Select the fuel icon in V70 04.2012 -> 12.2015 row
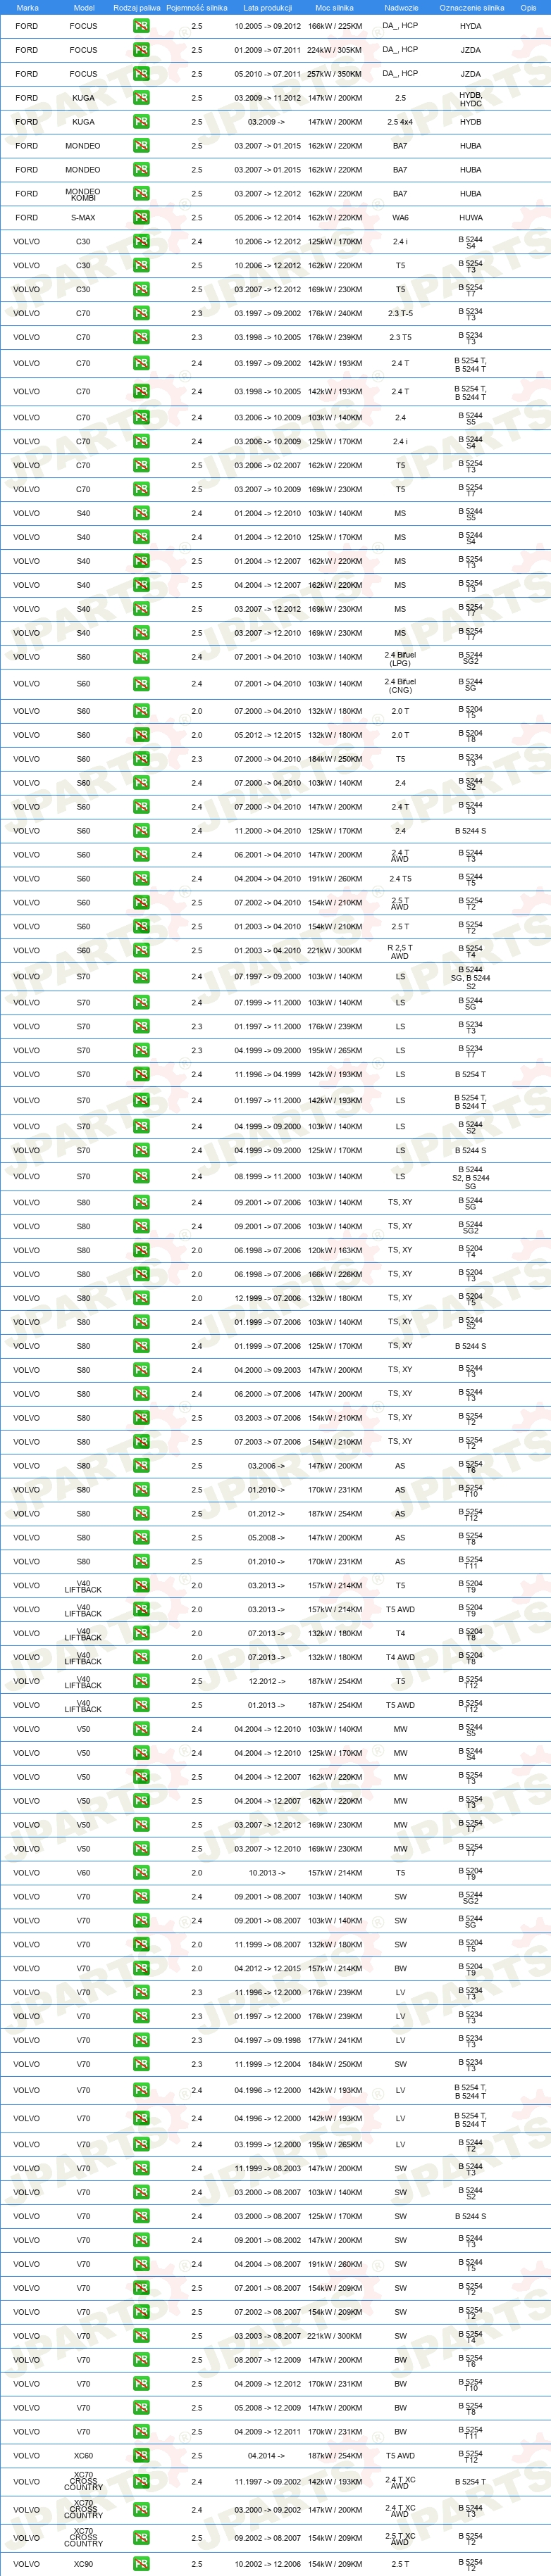Screen dimensions: 551x2576 point(141,1969)
